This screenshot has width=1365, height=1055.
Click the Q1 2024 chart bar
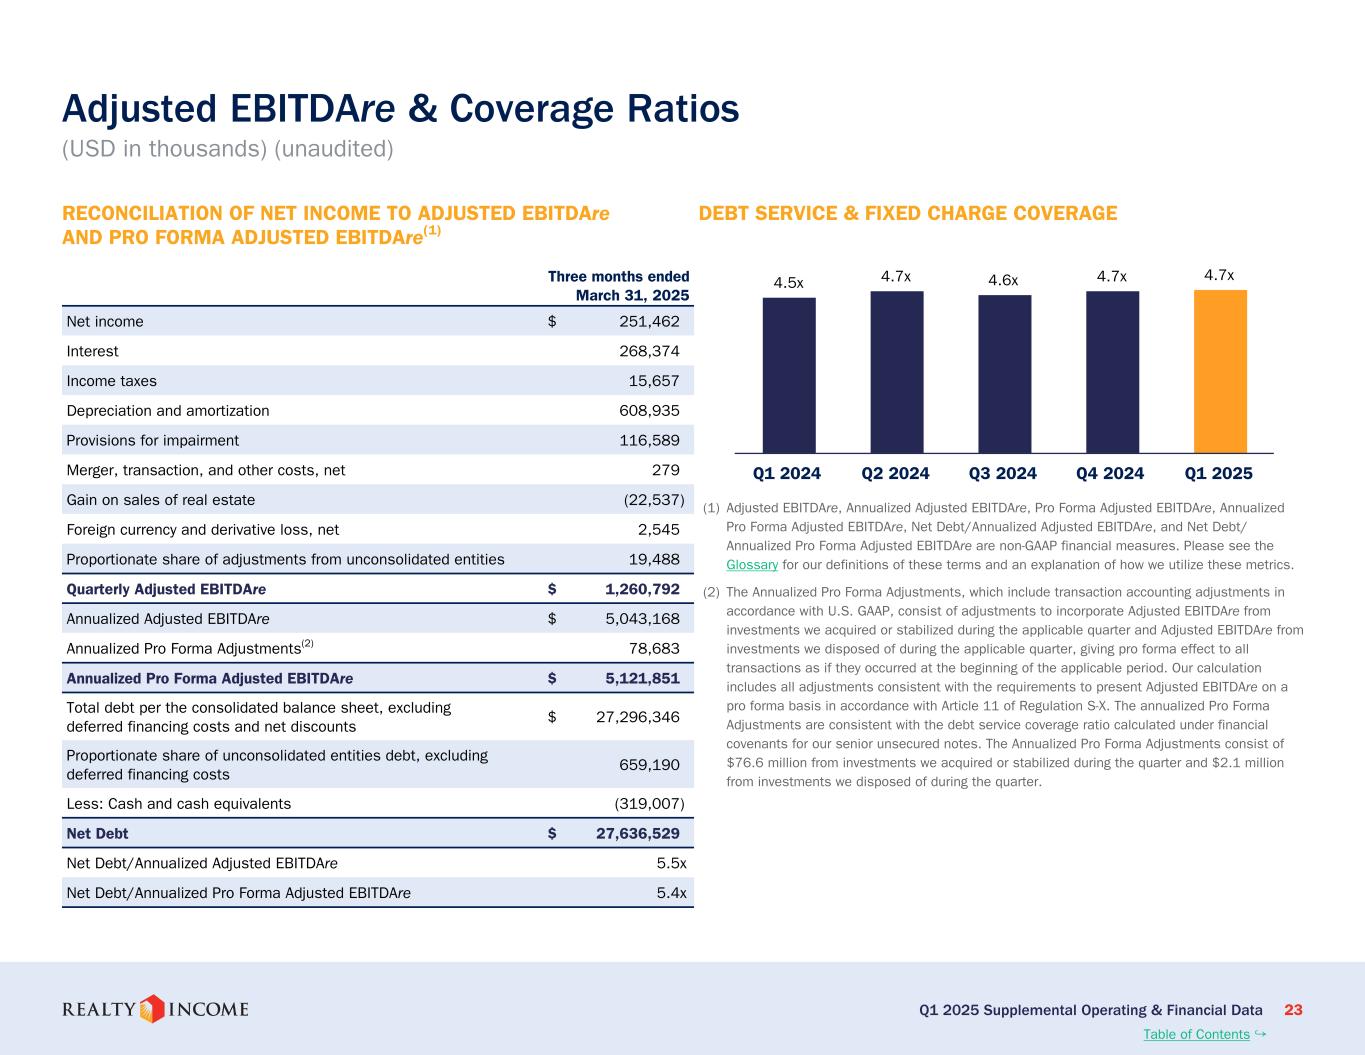[x=788, y=376]
